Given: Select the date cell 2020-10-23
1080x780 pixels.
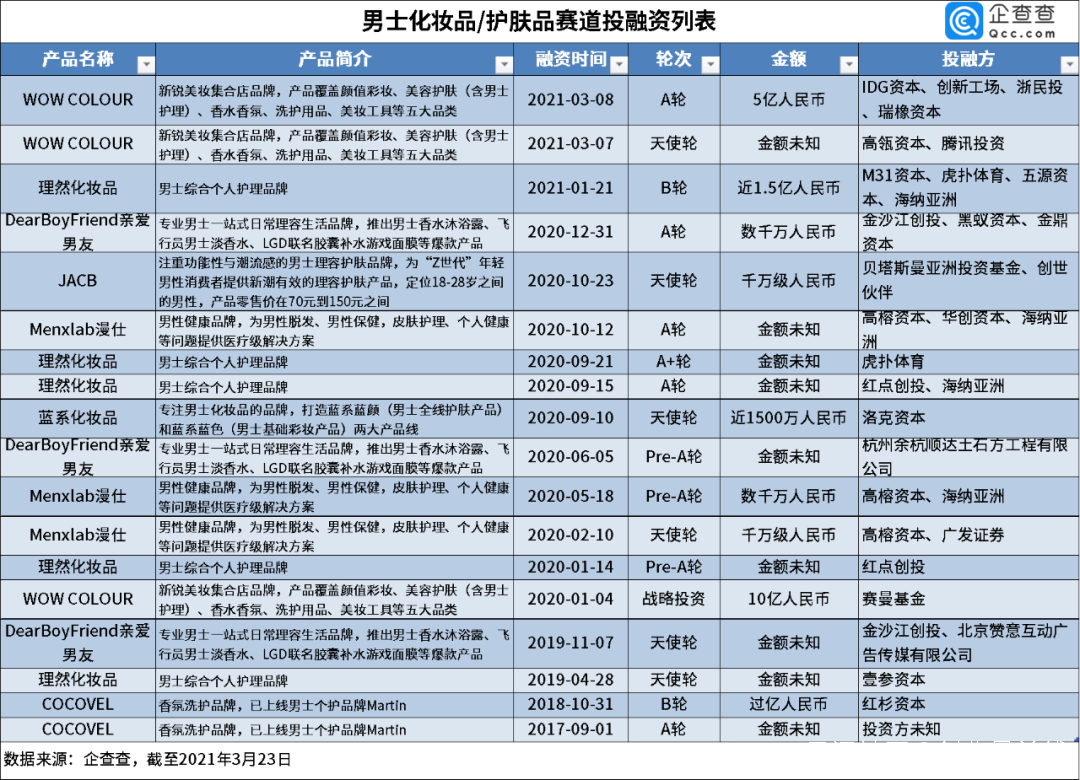Looking at the screenshot, I should point(571,281).
